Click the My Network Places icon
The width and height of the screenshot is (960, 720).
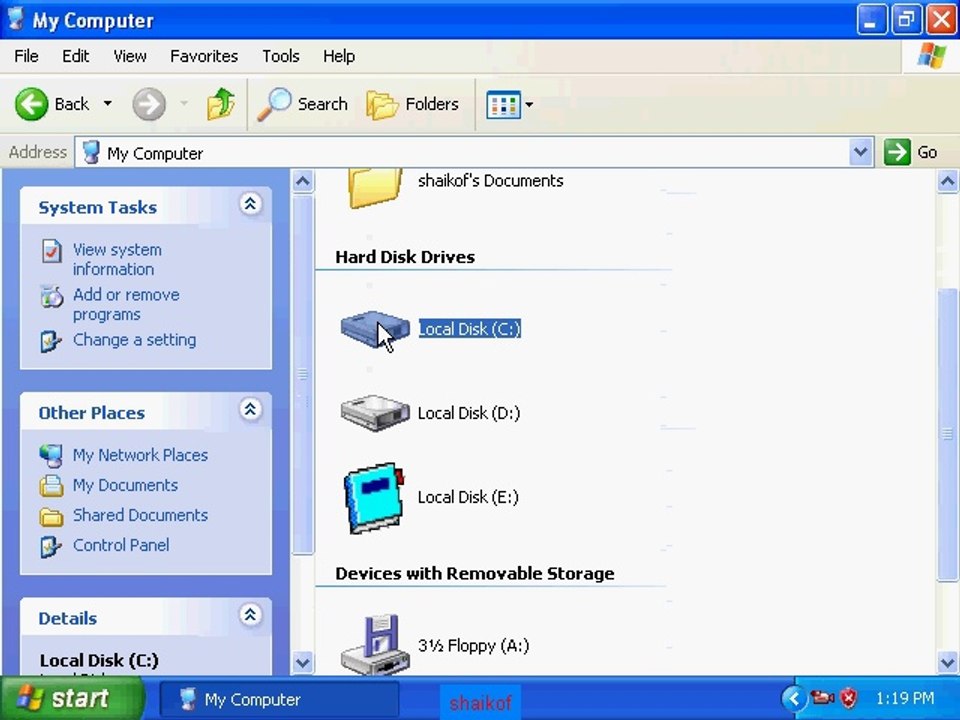pyautogui.click(x=51, y=456)
